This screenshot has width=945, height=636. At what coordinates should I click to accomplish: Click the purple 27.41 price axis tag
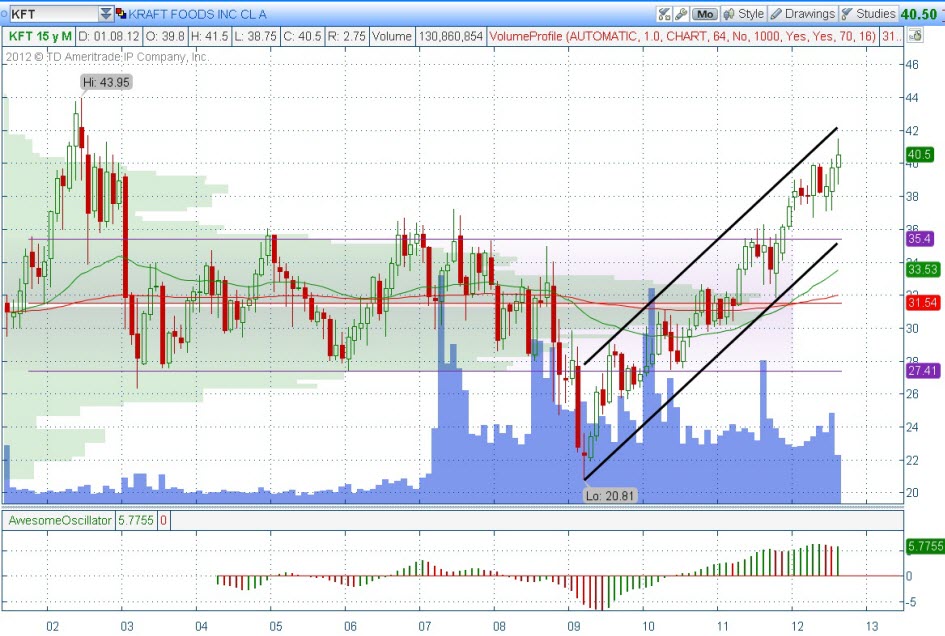pyautogui.click(x=923, y=371)
